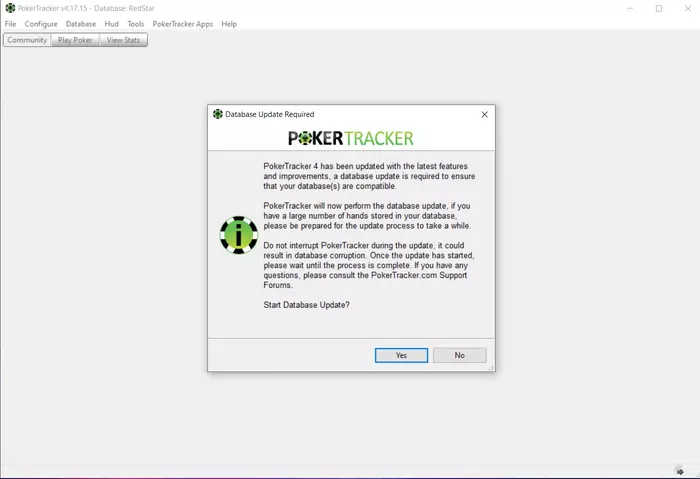700x479 pixels.
Task: Switch to the Community tab
Action: pos(27,40)
